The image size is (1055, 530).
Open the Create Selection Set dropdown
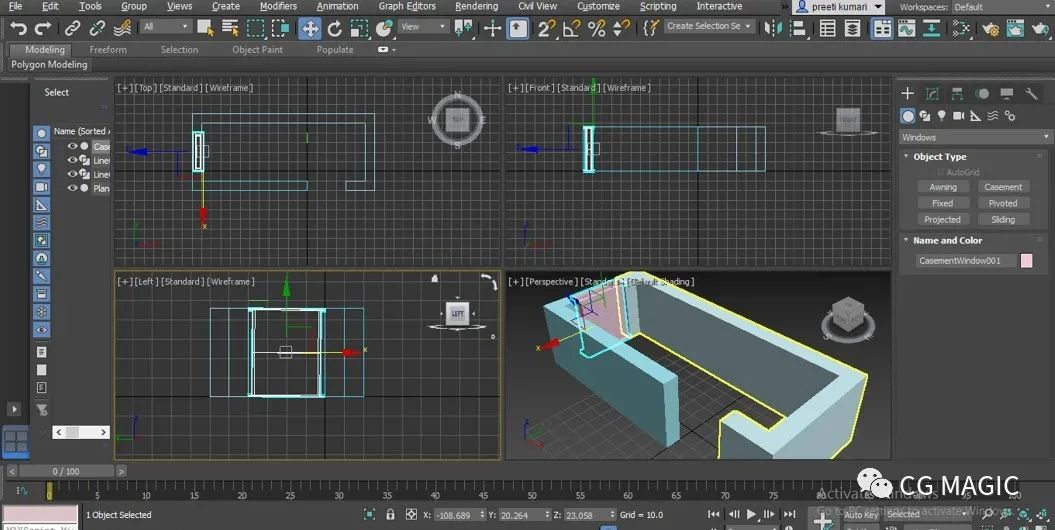coord(709,26)
